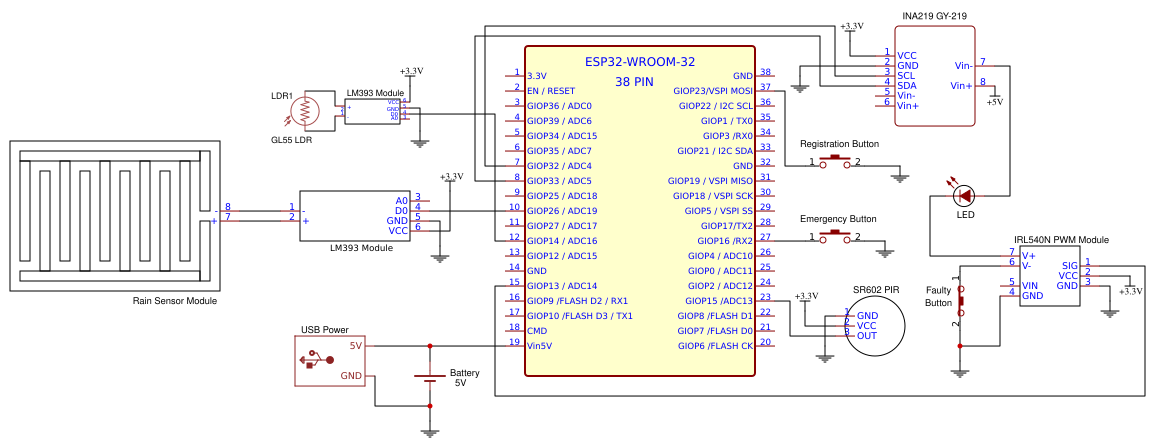Click the Registration Button switch symbol
Screen dimensions: 1155x447
[x=835, y=161]
